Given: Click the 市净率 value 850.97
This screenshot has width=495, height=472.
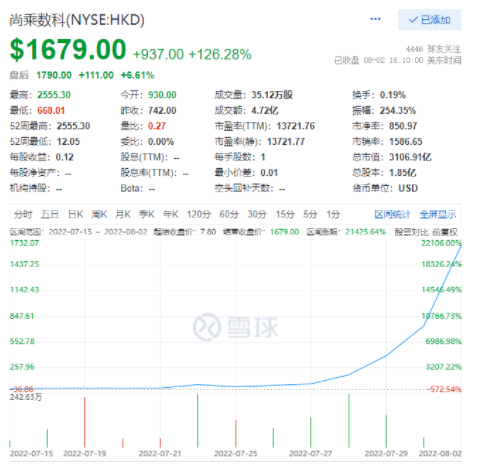Looking at the screenshot, I should (403, 126).
